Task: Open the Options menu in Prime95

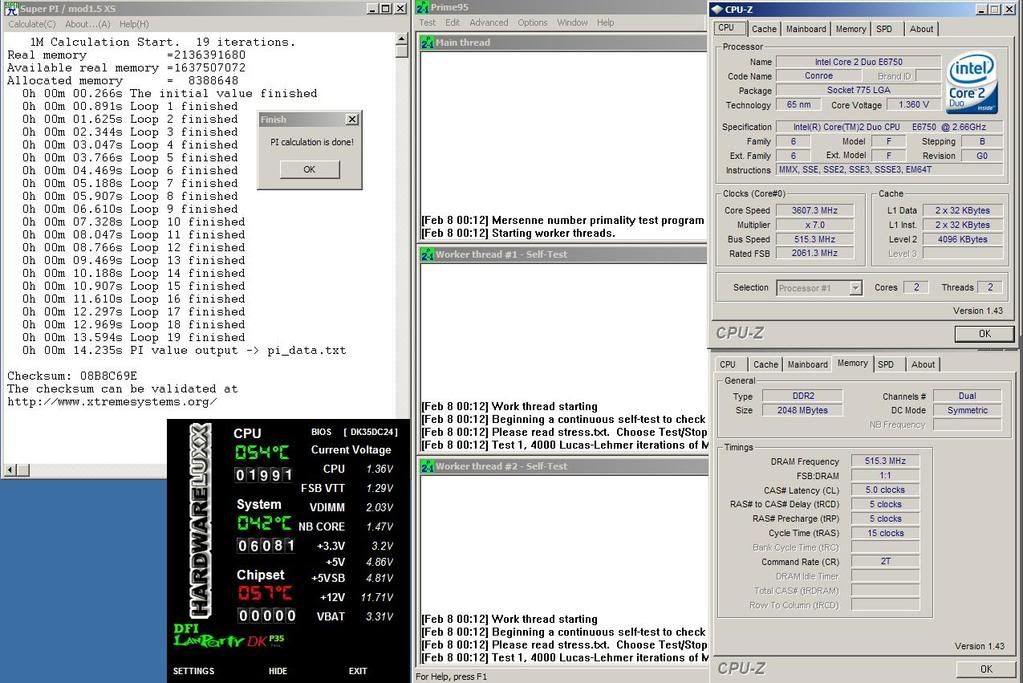Action: click(x=532, y=22)
